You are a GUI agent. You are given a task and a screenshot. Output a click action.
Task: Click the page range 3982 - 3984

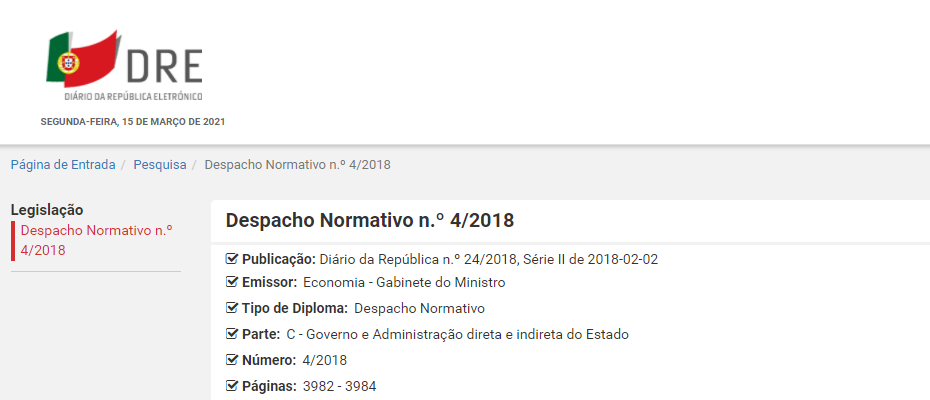coord(339,386)
